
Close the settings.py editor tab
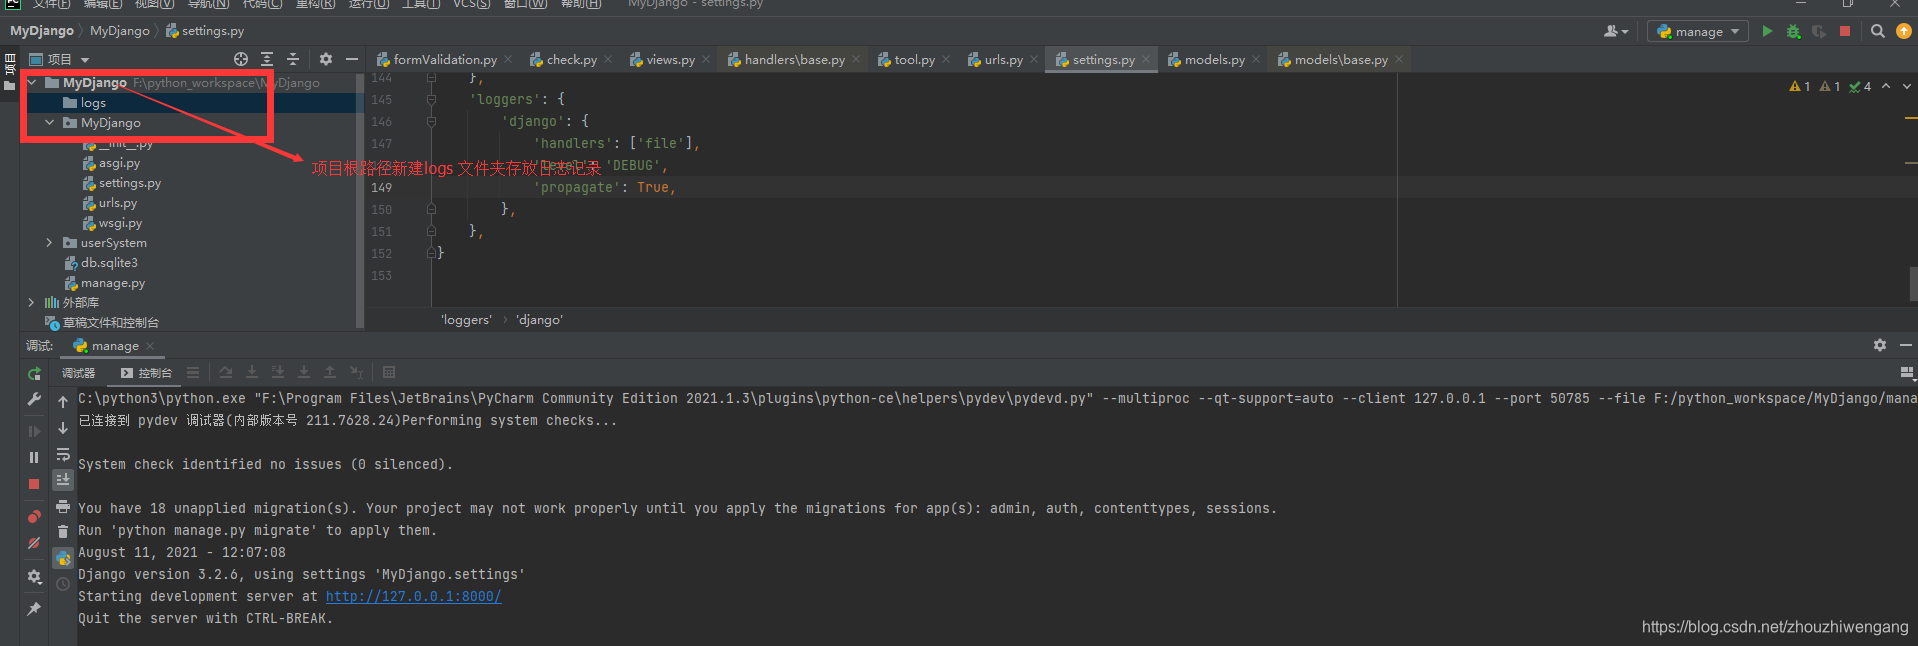click(x=1146, y=60)
